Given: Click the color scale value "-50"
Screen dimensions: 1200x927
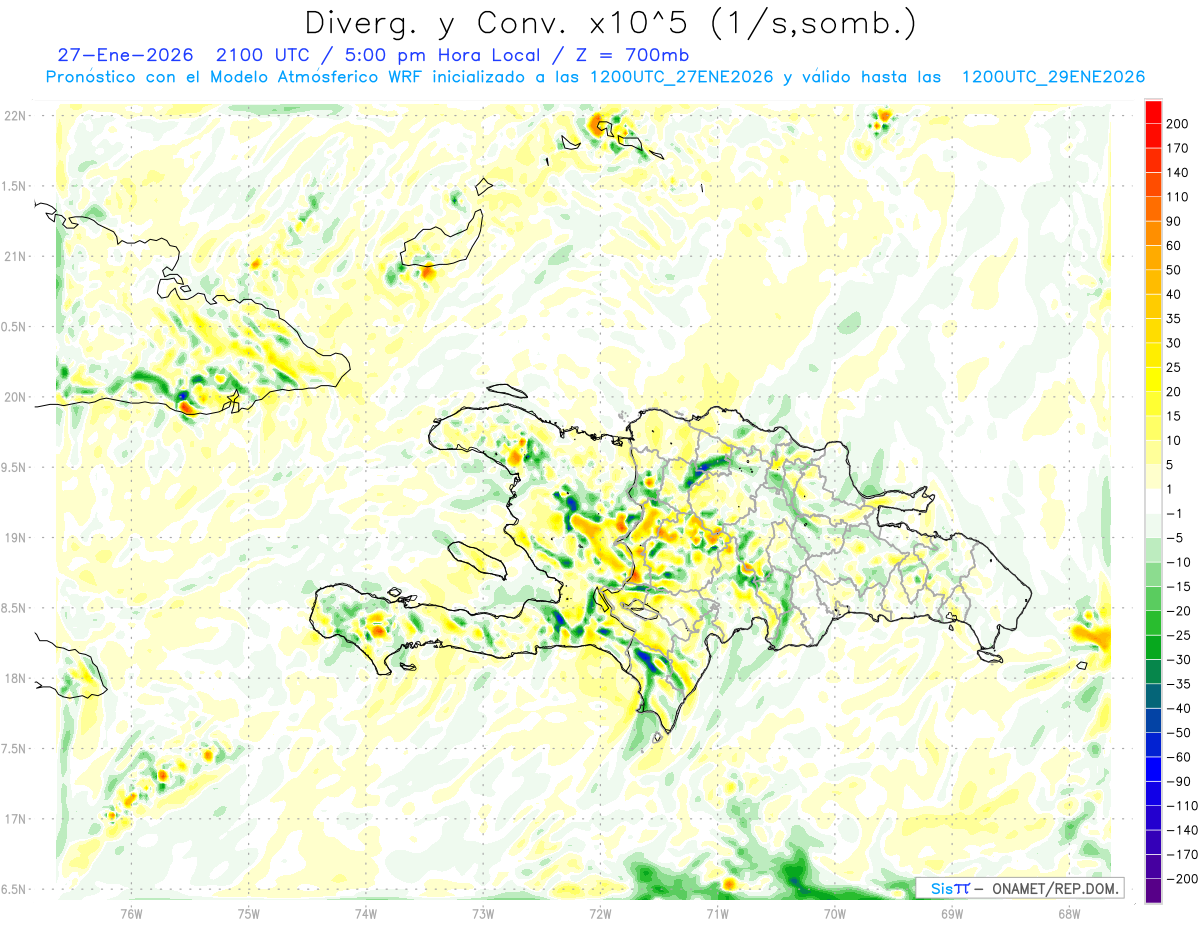Looking at the screenshot, I should click(1179, 733).
